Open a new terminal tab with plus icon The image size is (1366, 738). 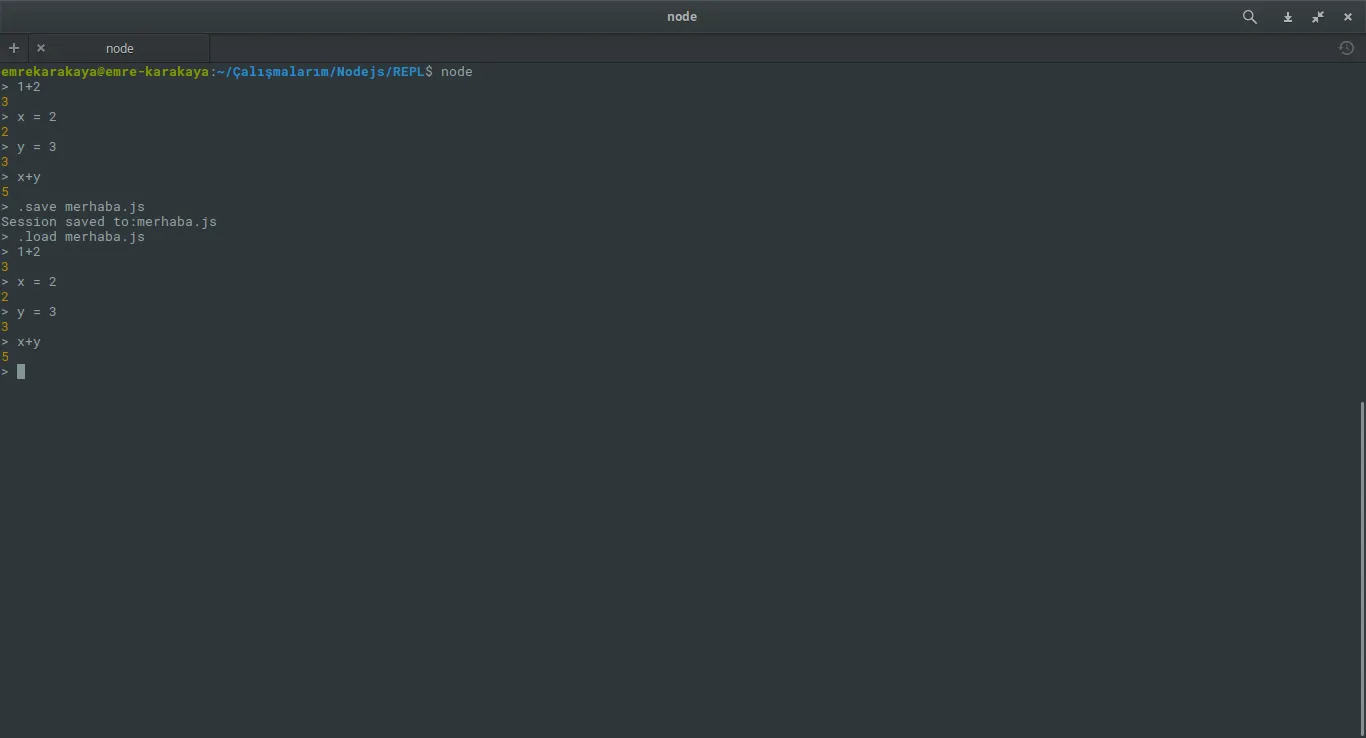click(x=14, y=48)
